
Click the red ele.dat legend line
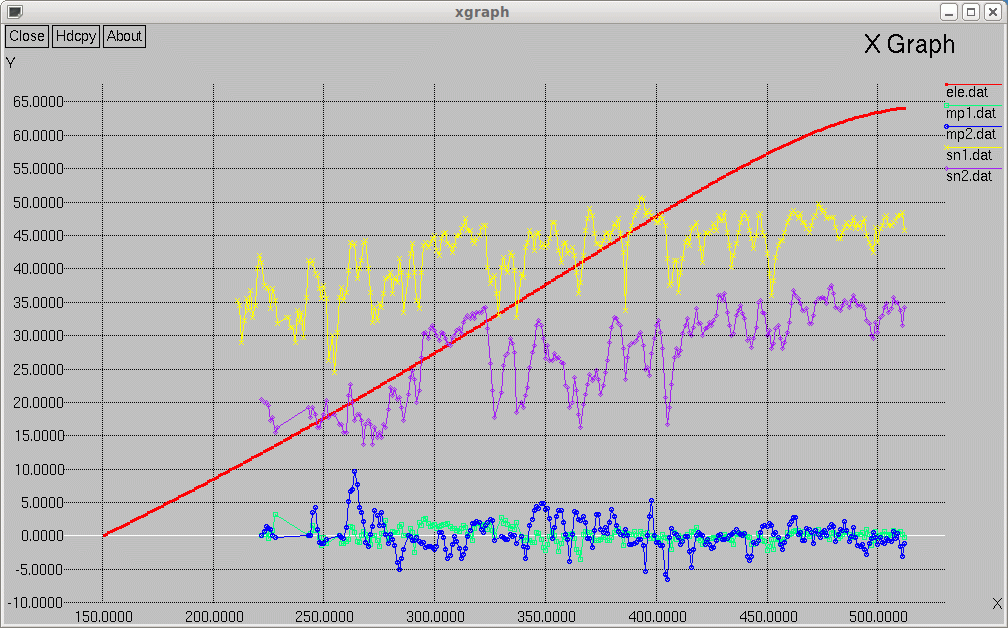click(973, 84)
